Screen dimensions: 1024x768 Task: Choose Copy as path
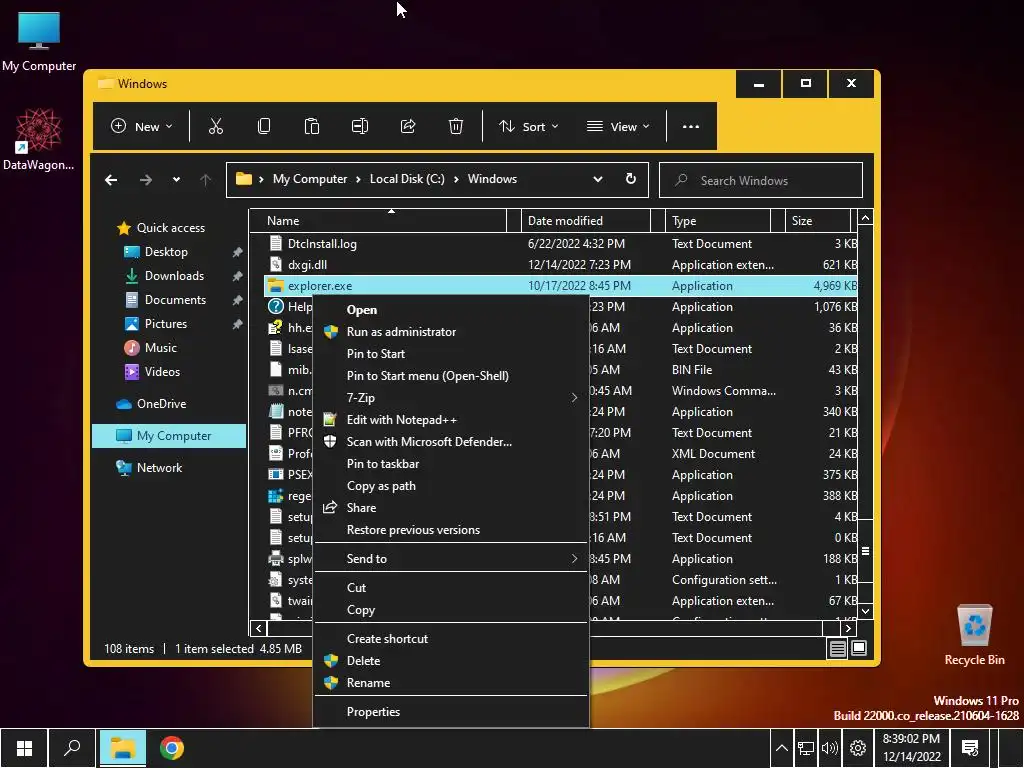click(451, 486)
